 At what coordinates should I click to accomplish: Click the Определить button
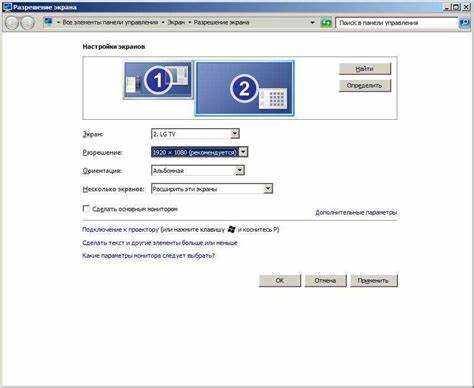click(365, 86)
